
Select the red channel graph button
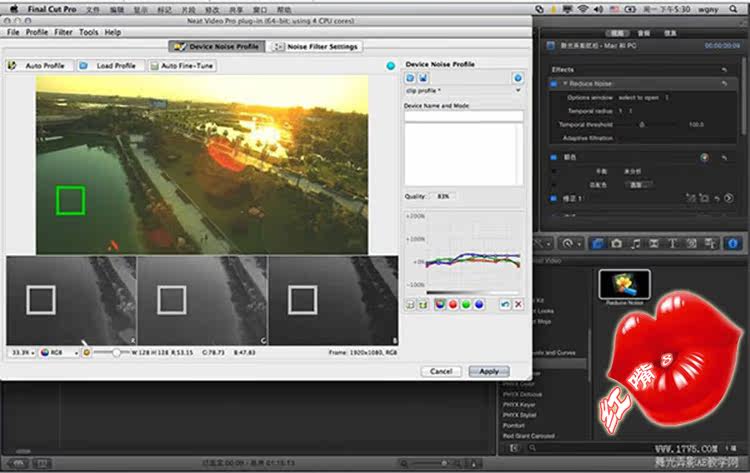click(452, 304)
